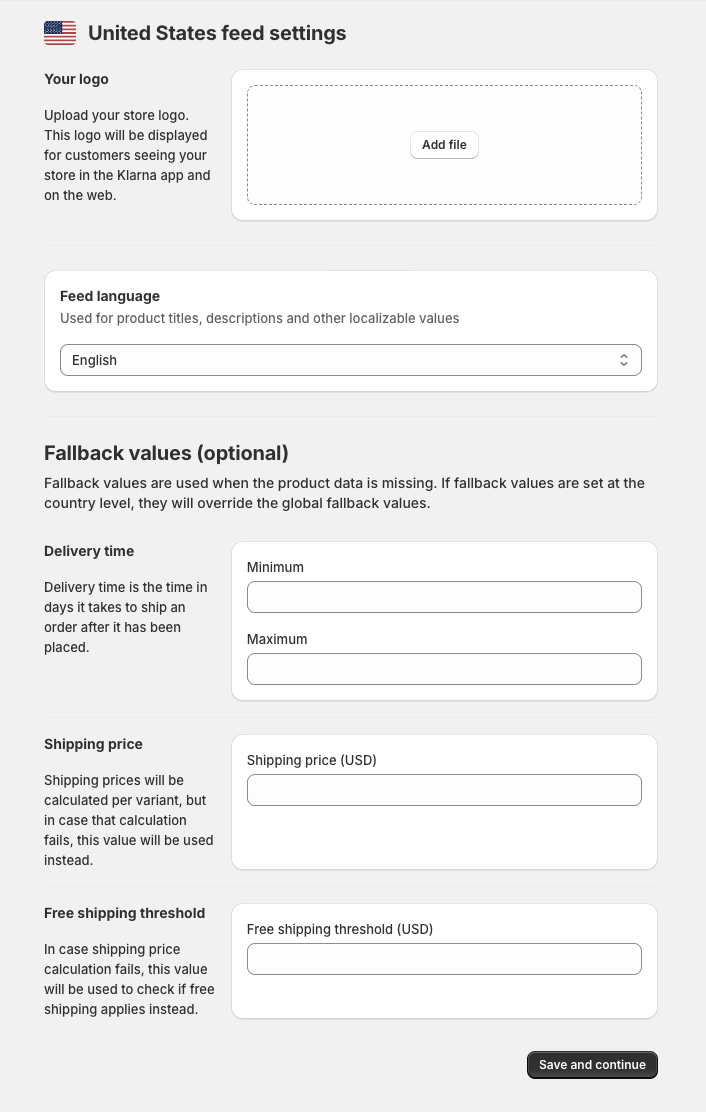Click the Free shipping threshold section title

[124, 913]
